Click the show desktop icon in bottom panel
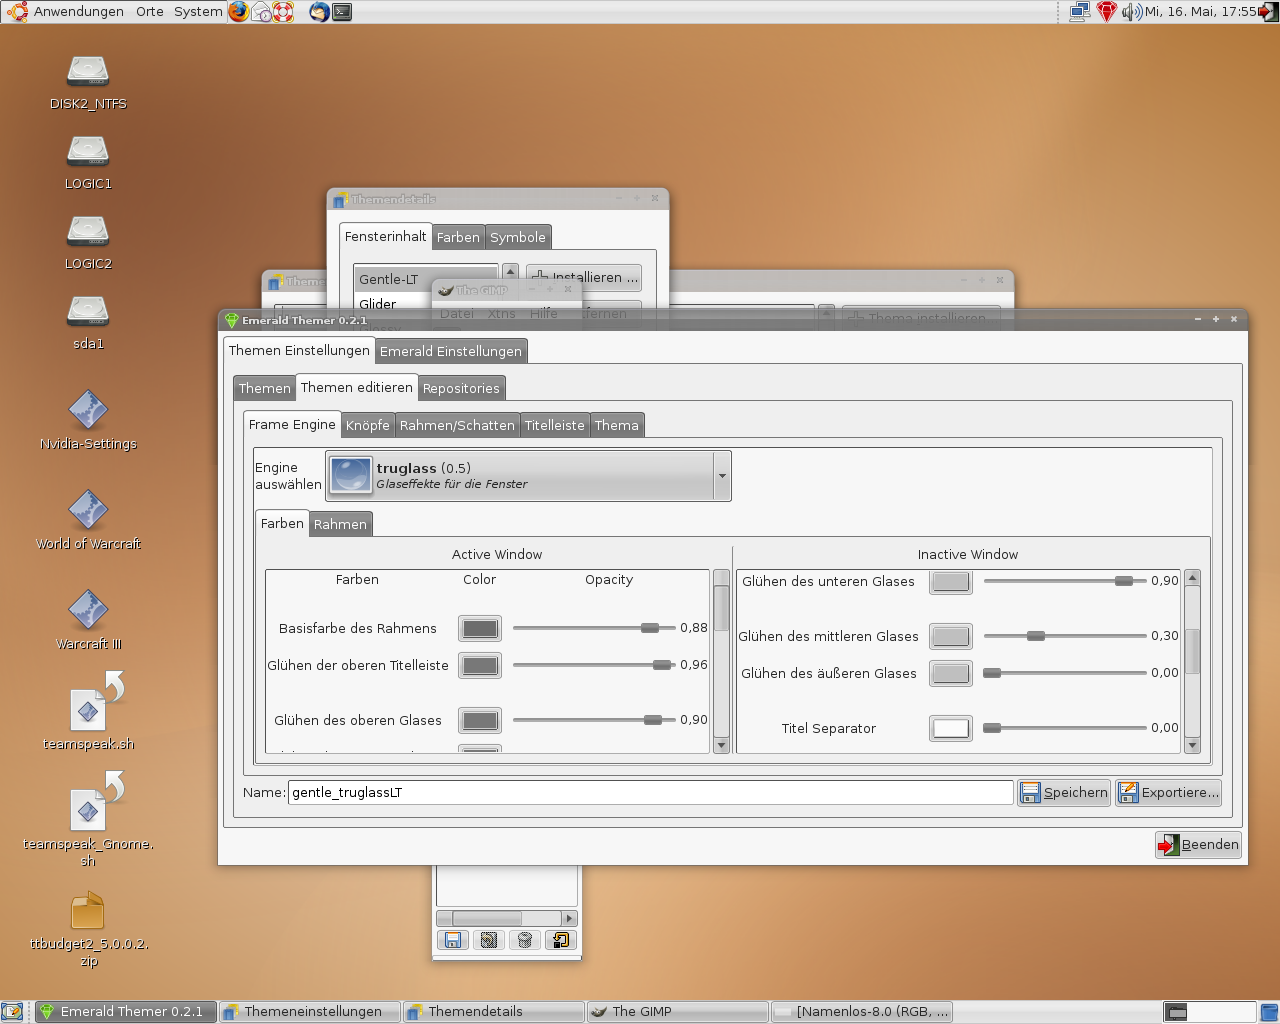The width and height of the screenshot is (1280, 1024). [12, 1012]
